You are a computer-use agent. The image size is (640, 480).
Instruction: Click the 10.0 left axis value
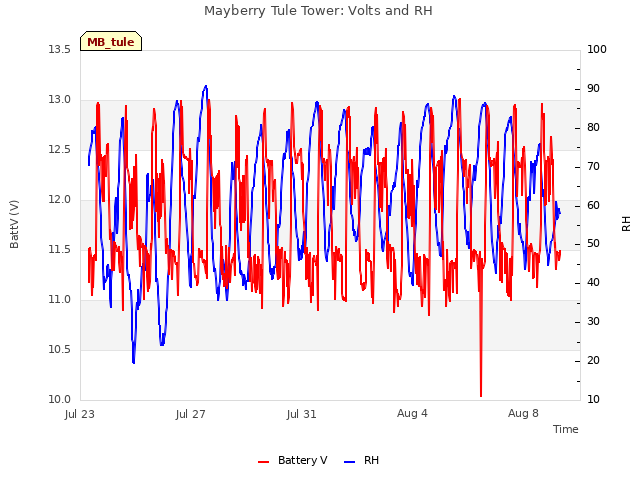point(59,399)
